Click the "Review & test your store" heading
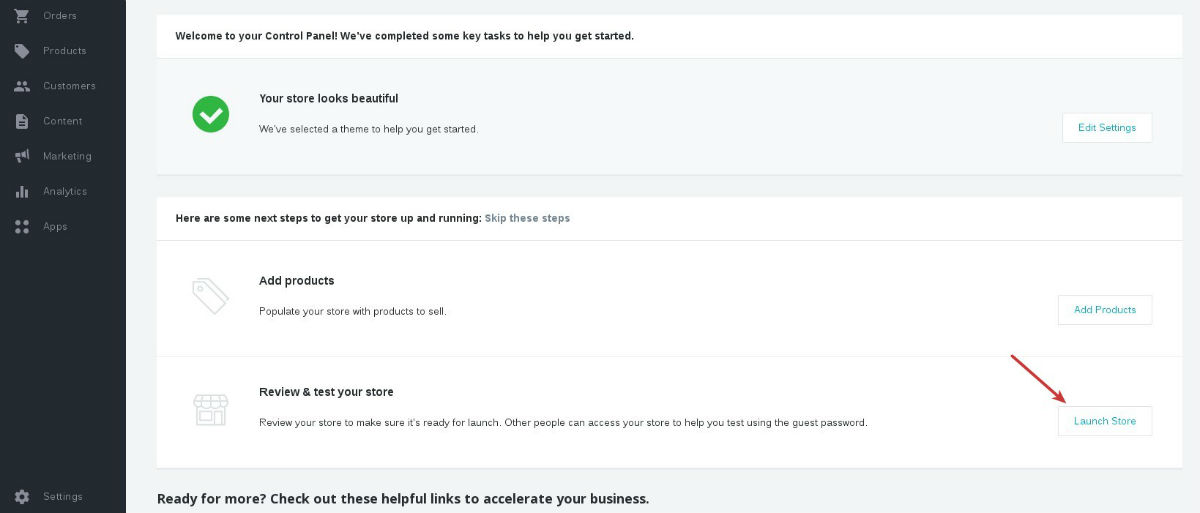This screenshot has width=1200, height=513. coord(326,392)
